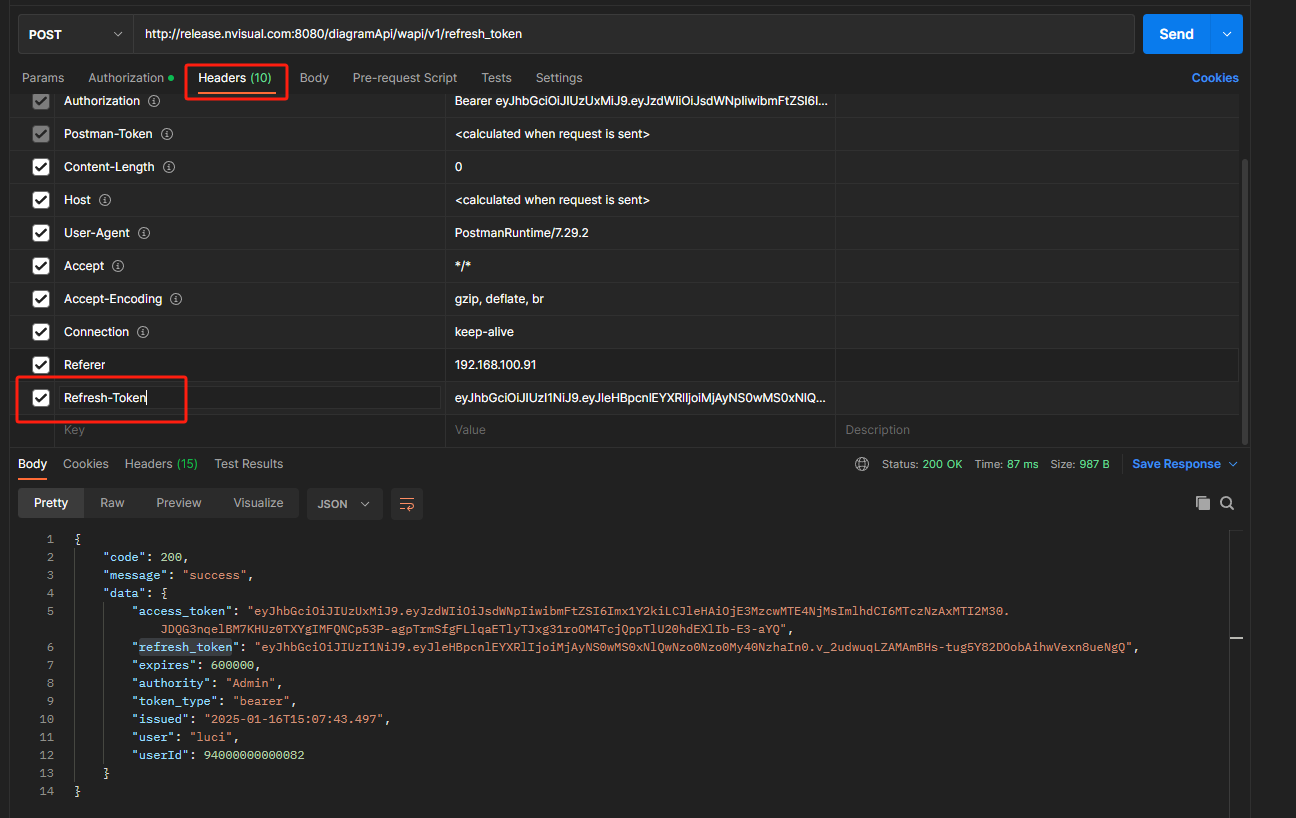Uncheck the Referer header checkbox
This screenshot has height=818, width=1296.
[41, 365]
